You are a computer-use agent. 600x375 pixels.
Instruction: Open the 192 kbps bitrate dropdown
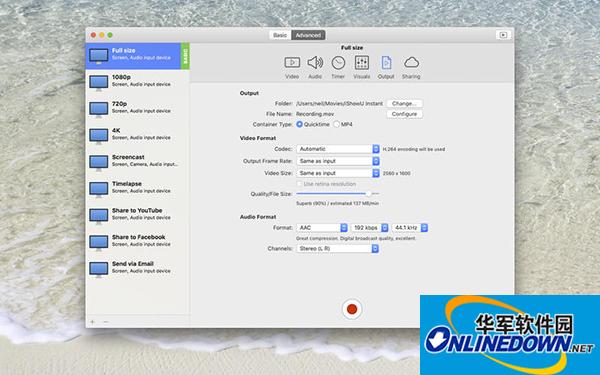tap(370, 228)
